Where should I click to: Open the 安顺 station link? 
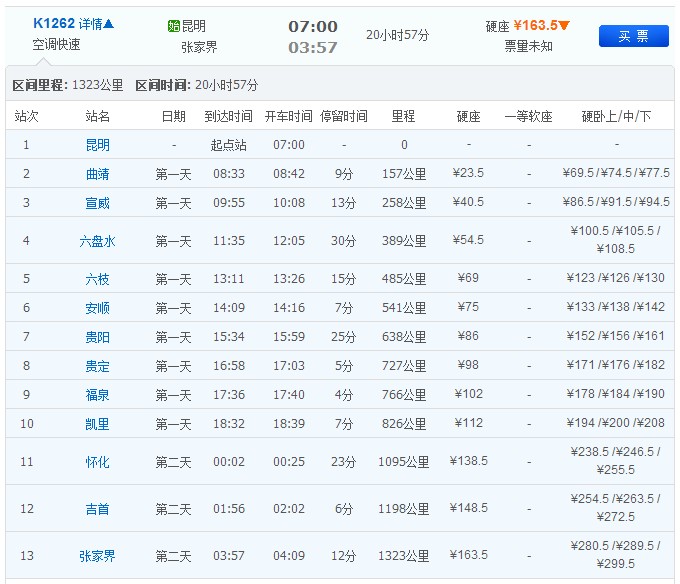pyautogui.click(x=98, y=308)
